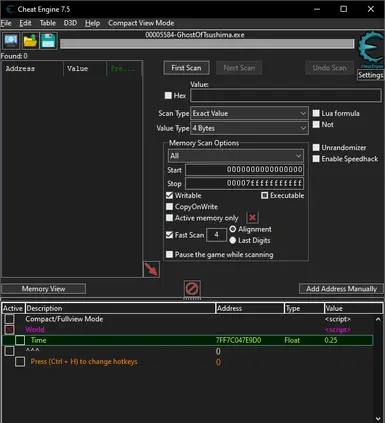Toggle the Unrandomizer checkbox

(316, 147)
